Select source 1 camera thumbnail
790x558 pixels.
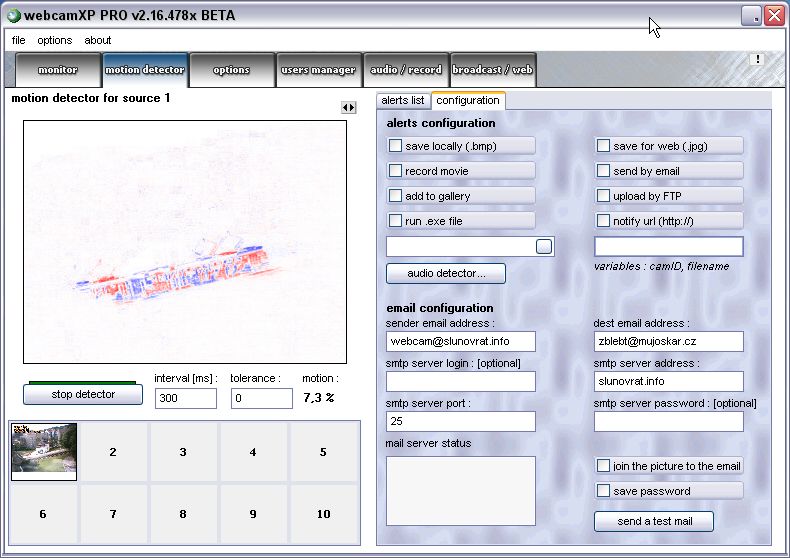[44, 452]
